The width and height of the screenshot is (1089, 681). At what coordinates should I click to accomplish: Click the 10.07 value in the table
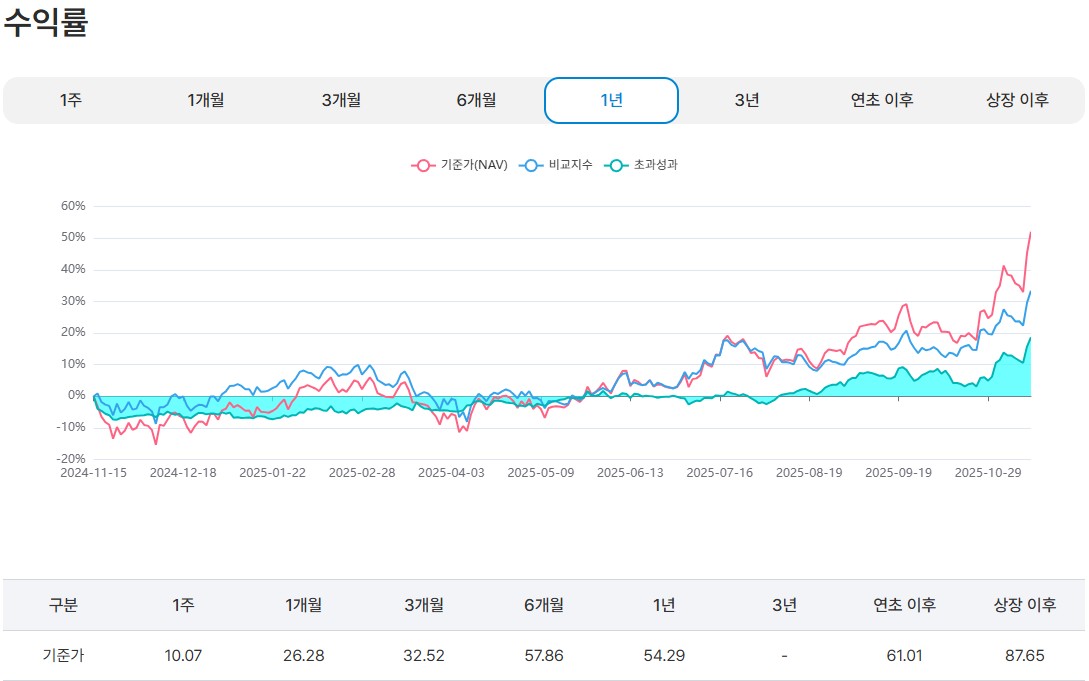(x=183, y=656)
